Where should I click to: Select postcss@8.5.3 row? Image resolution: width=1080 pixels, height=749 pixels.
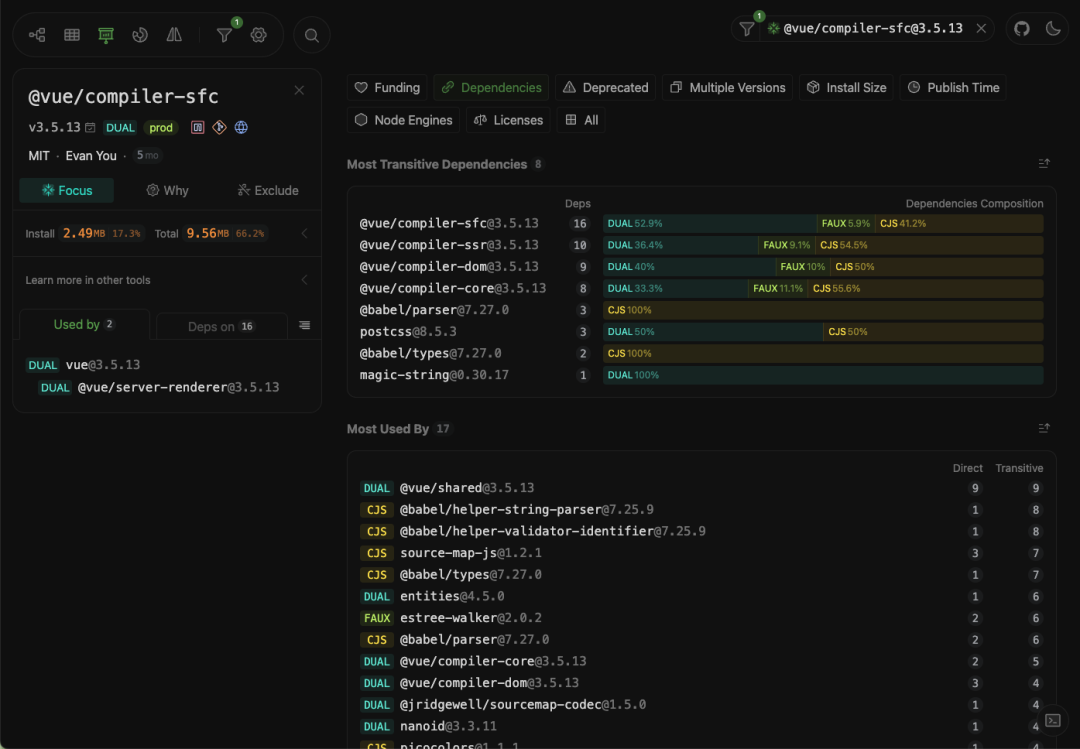coord(701,331)
